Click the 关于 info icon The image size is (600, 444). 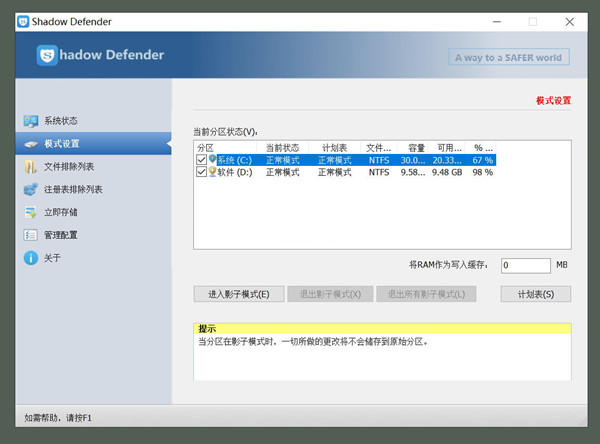31,258
